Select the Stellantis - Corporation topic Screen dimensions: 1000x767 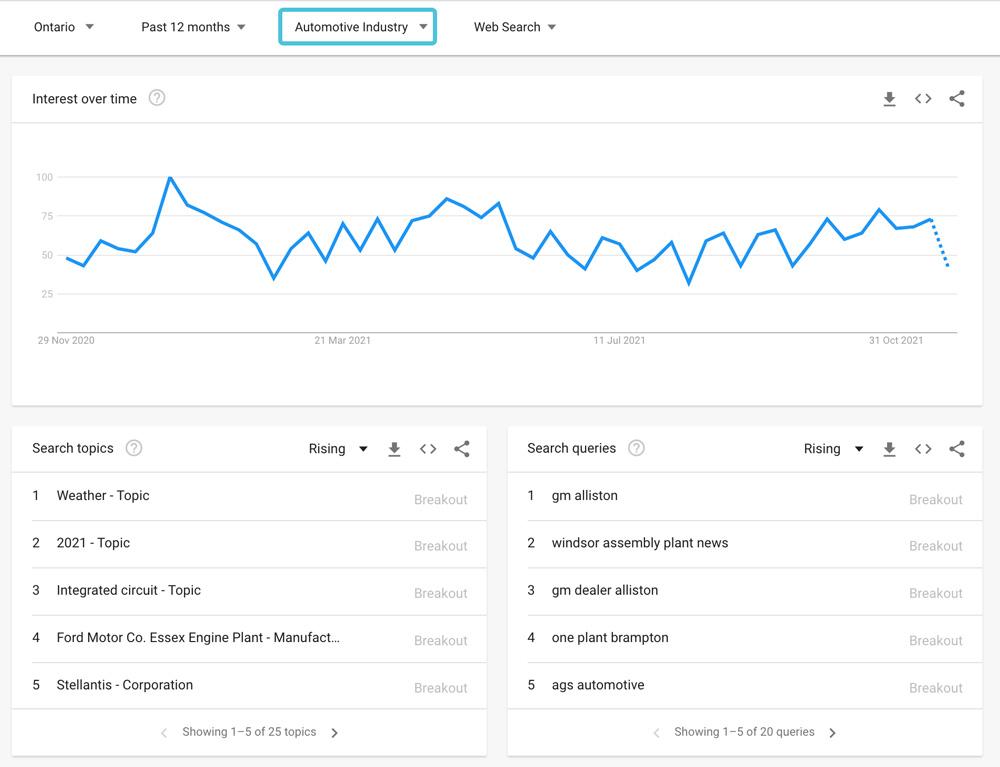click(x=125, y=685)
